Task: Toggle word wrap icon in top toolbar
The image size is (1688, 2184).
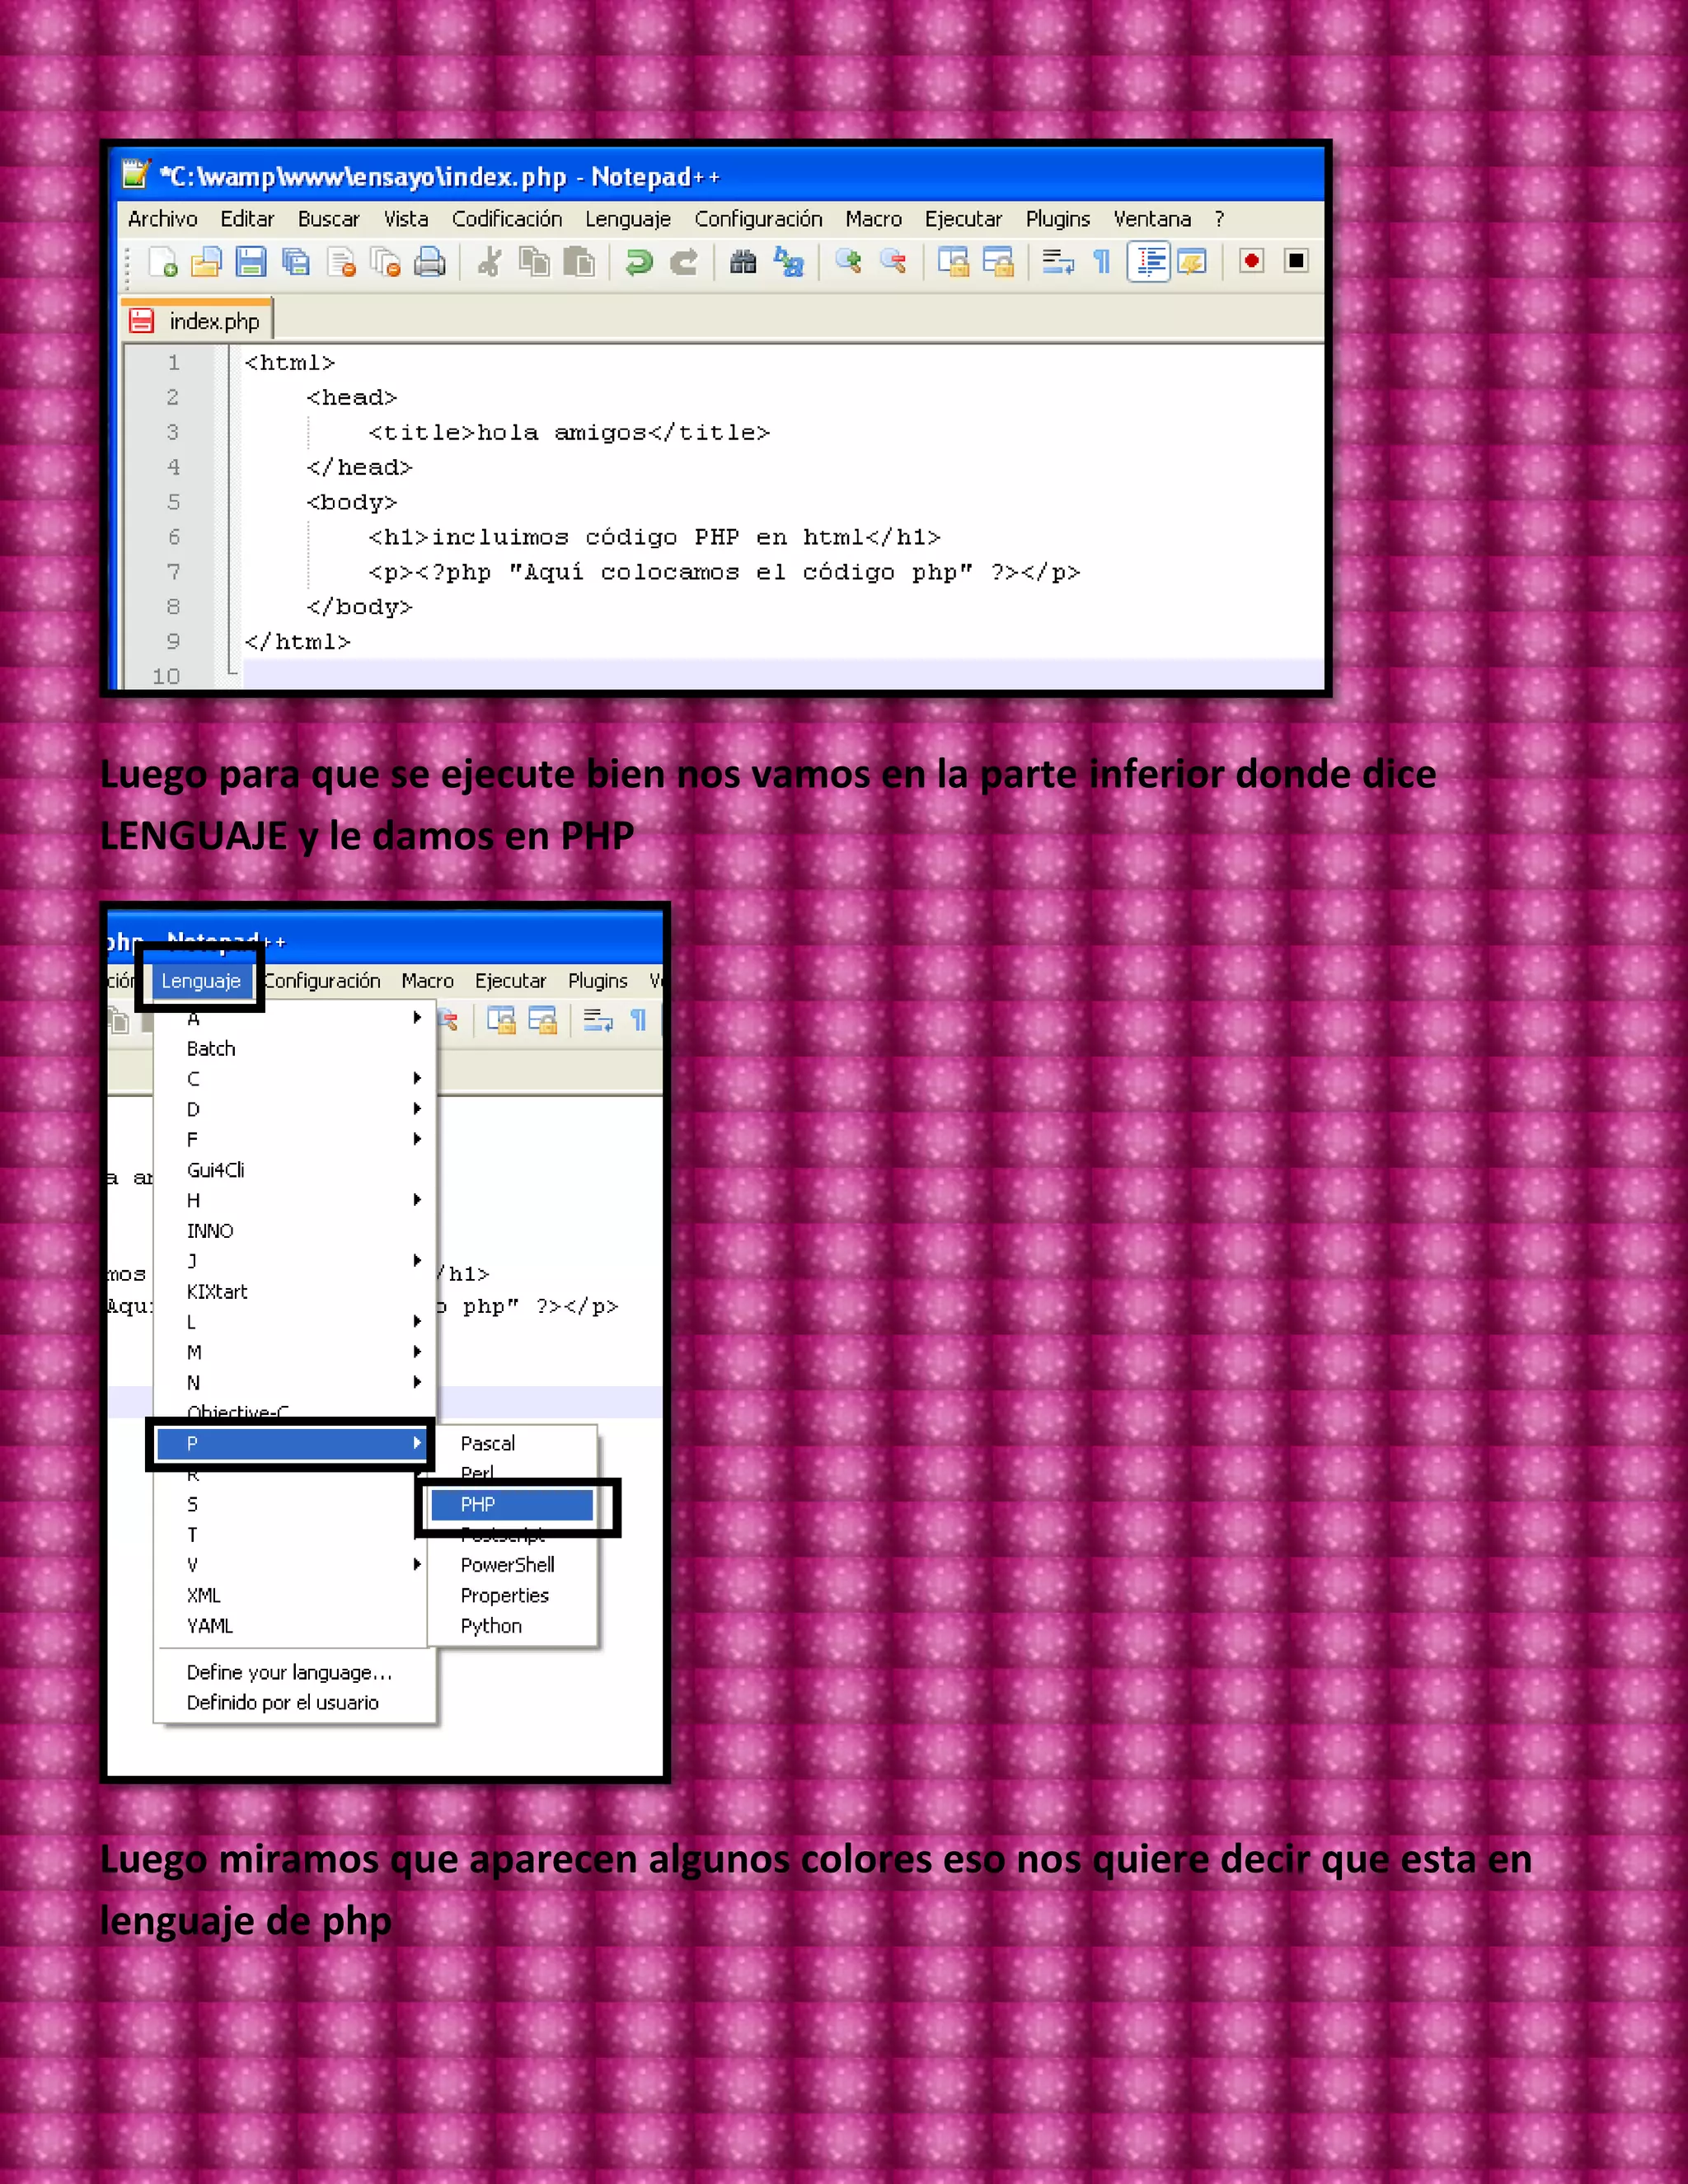Action: 1058,262
